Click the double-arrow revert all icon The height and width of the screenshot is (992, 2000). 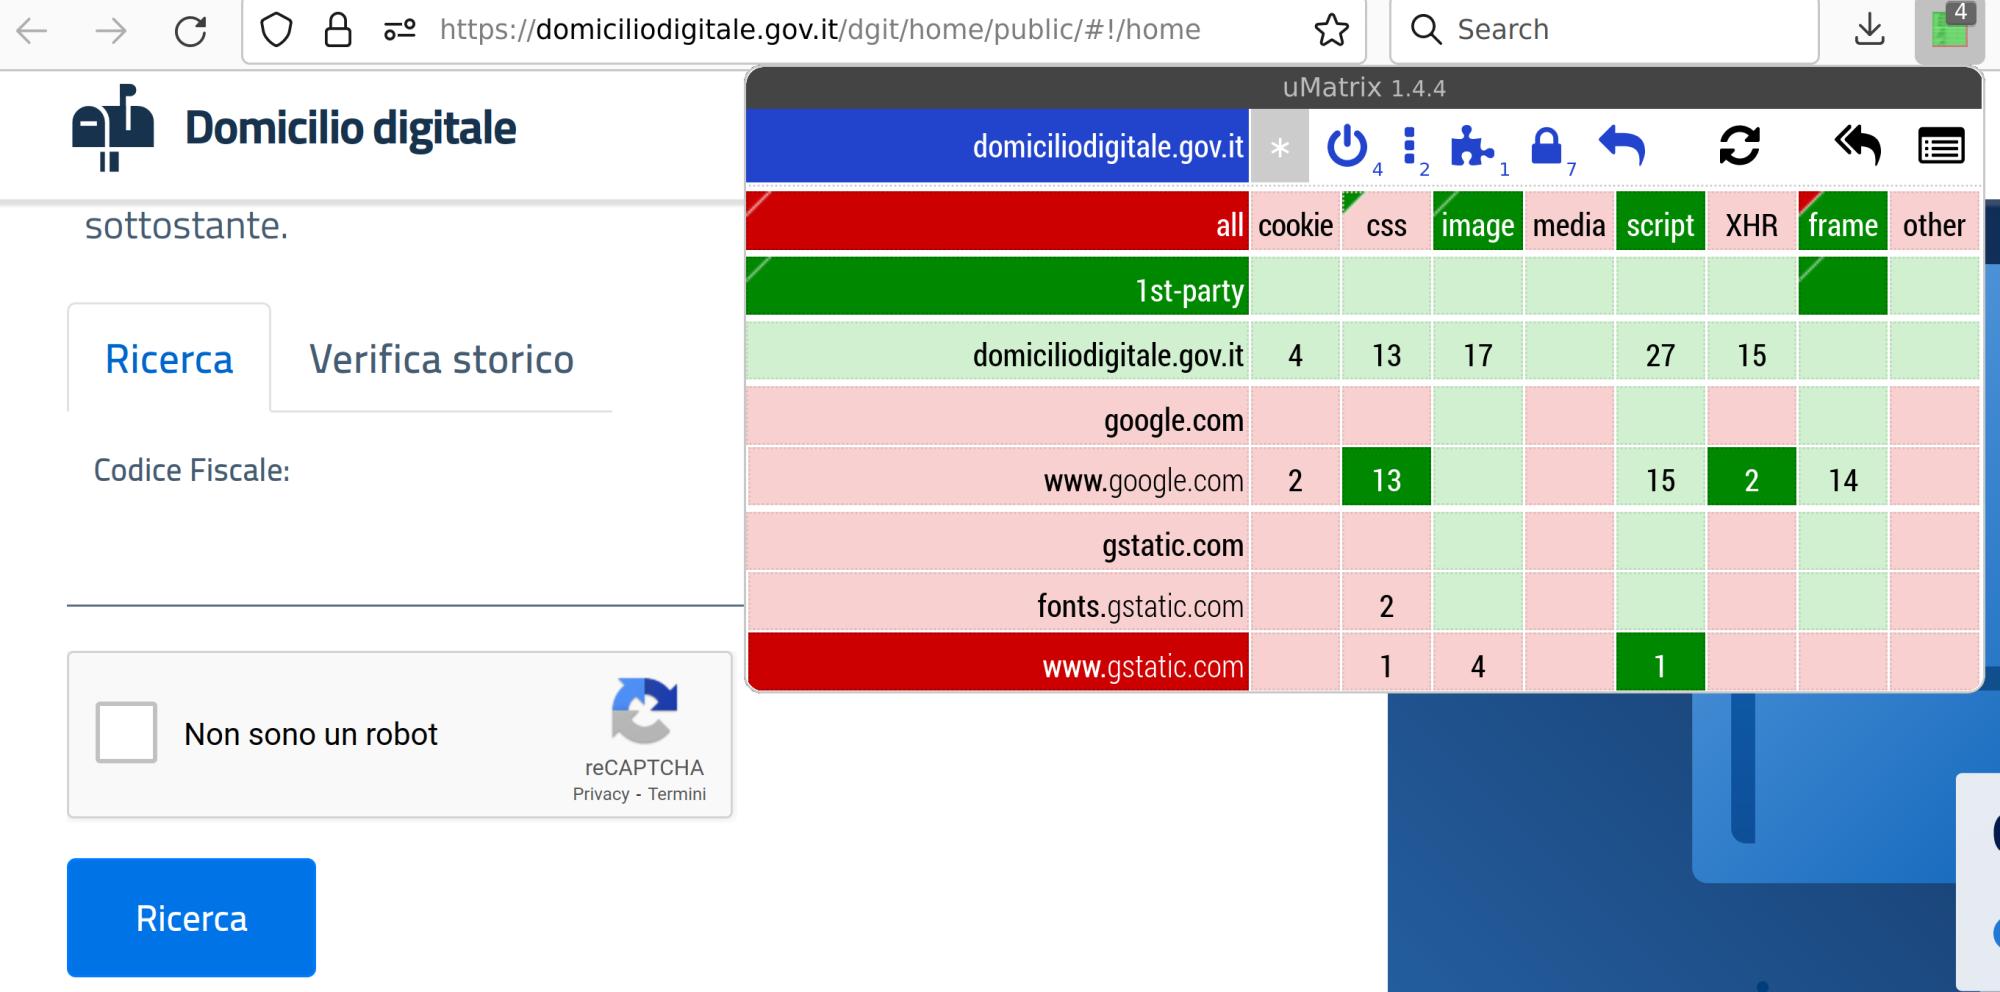click(x=1858, y=146)
